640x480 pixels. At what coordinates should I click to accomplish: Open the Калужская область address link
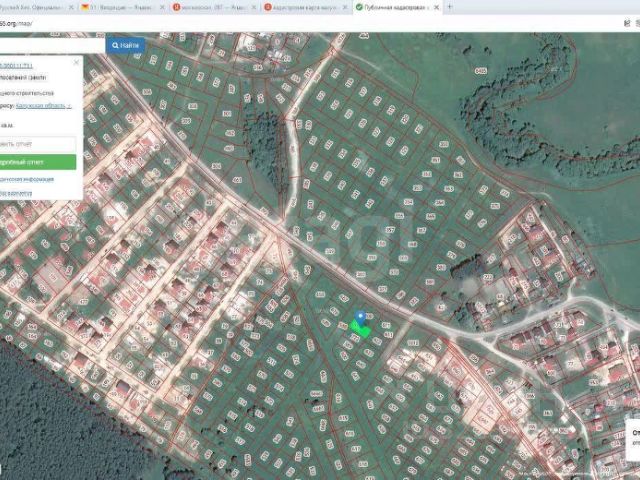(x=43, y=106)
